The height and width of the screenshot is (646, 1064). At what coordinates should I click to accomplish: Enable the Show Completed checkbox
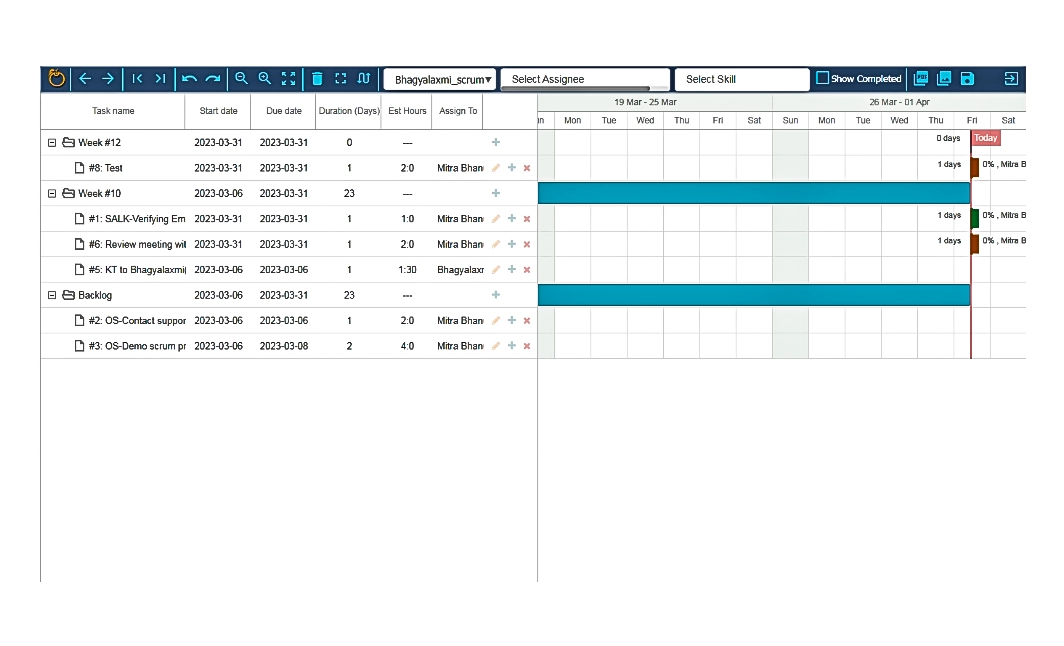tap(823, 78)
